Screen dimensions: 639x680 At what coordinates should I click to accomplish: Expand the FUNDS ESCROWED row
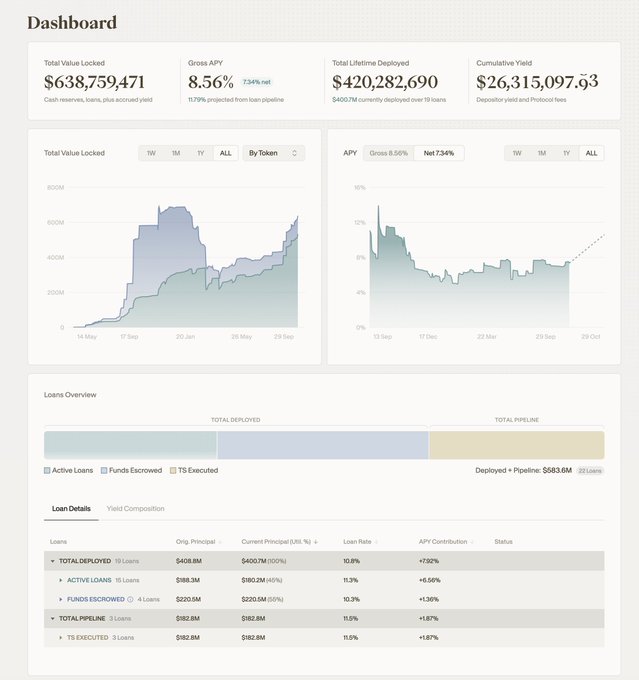[61, 599]
